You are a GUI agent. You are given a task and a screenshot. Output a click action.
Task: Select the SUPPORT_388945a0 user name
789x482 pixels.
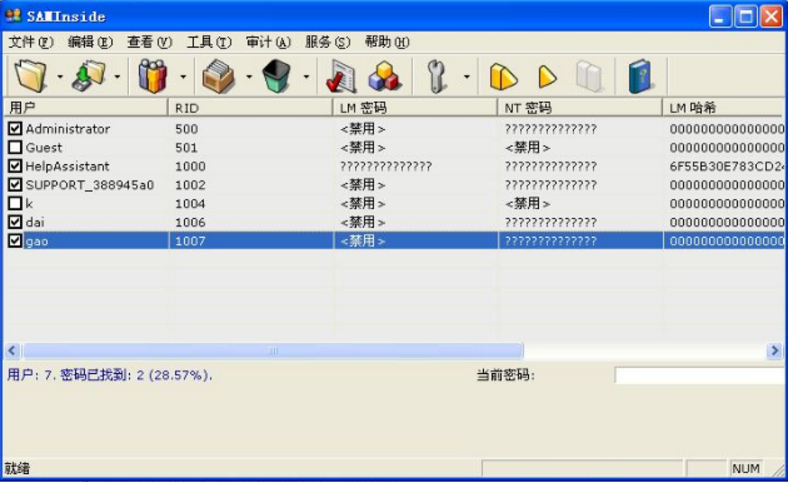click(x=90, y=185)
